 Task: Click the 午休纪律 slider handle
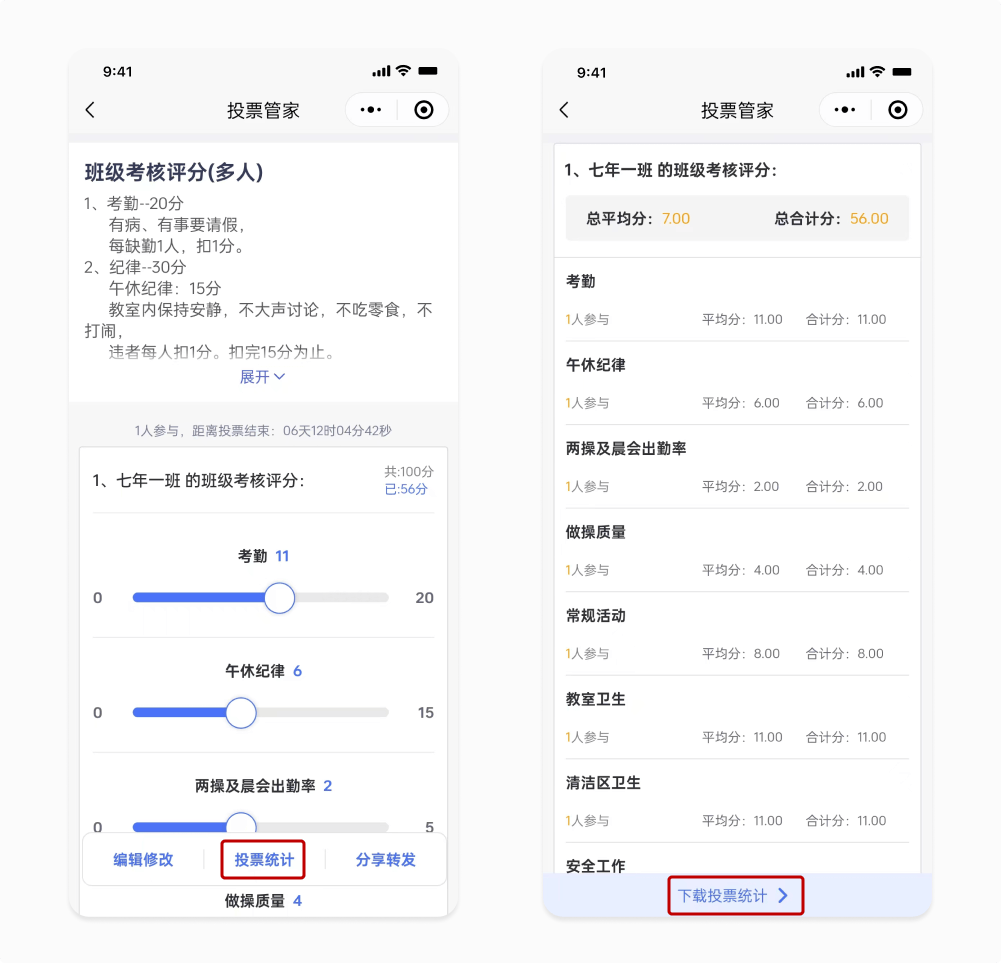tap(241, 713)
